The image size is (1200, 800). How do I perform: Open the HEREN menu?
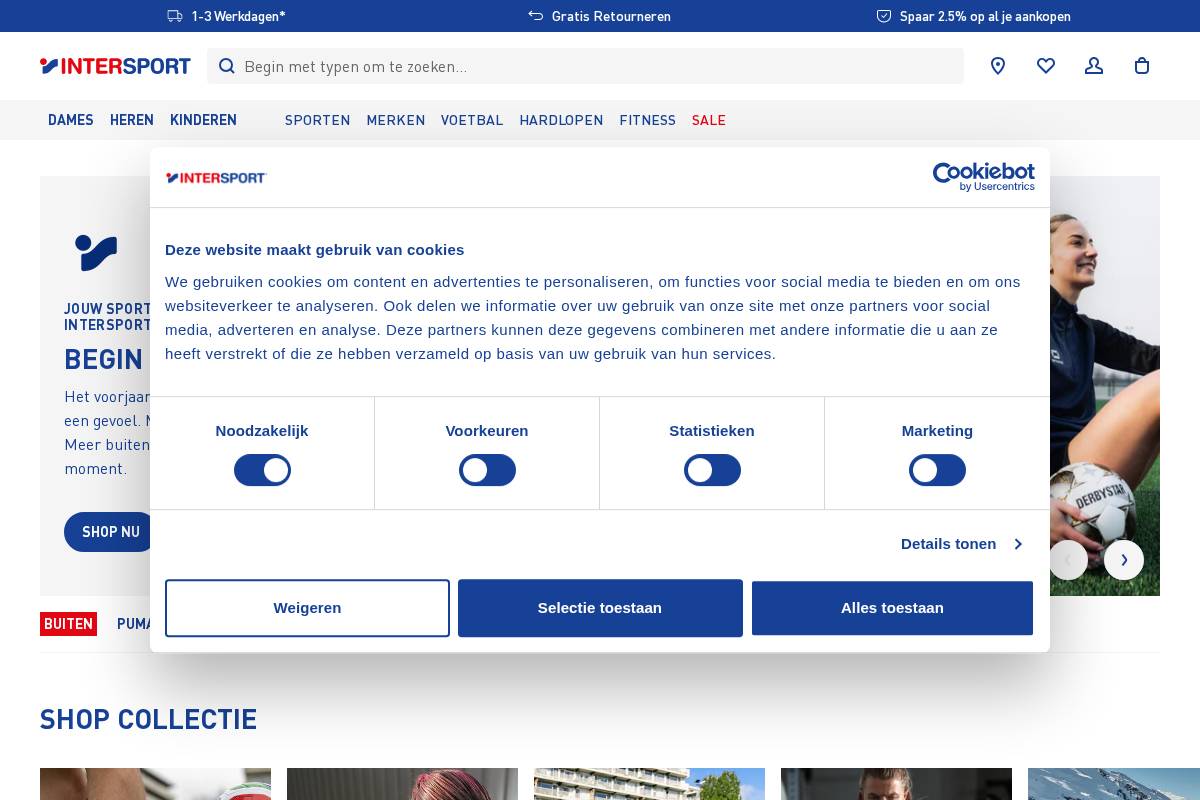coord(132,120)
